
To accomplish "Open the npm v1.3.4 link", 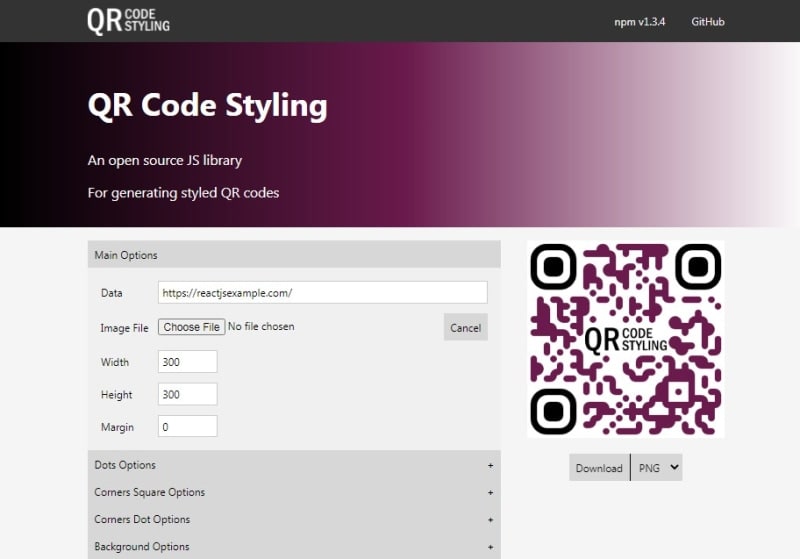I will tap(640, 21).
